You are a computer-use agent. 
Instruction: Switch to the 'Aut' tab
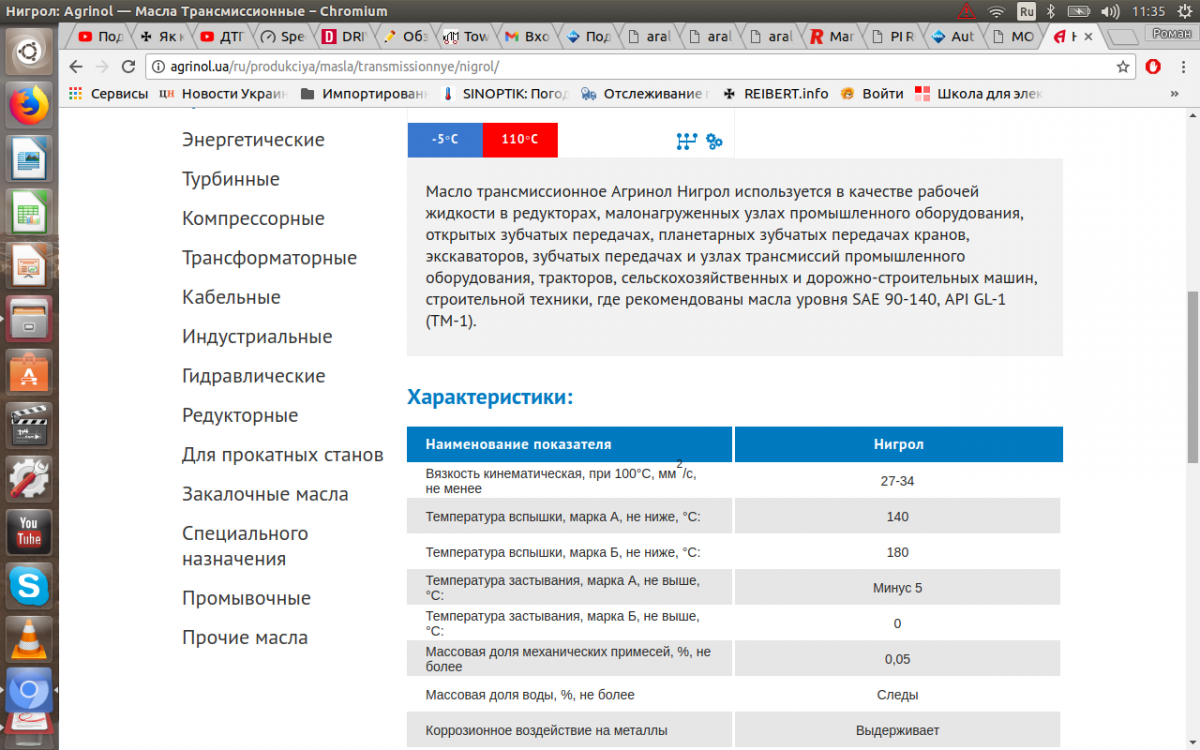[953, 37]
